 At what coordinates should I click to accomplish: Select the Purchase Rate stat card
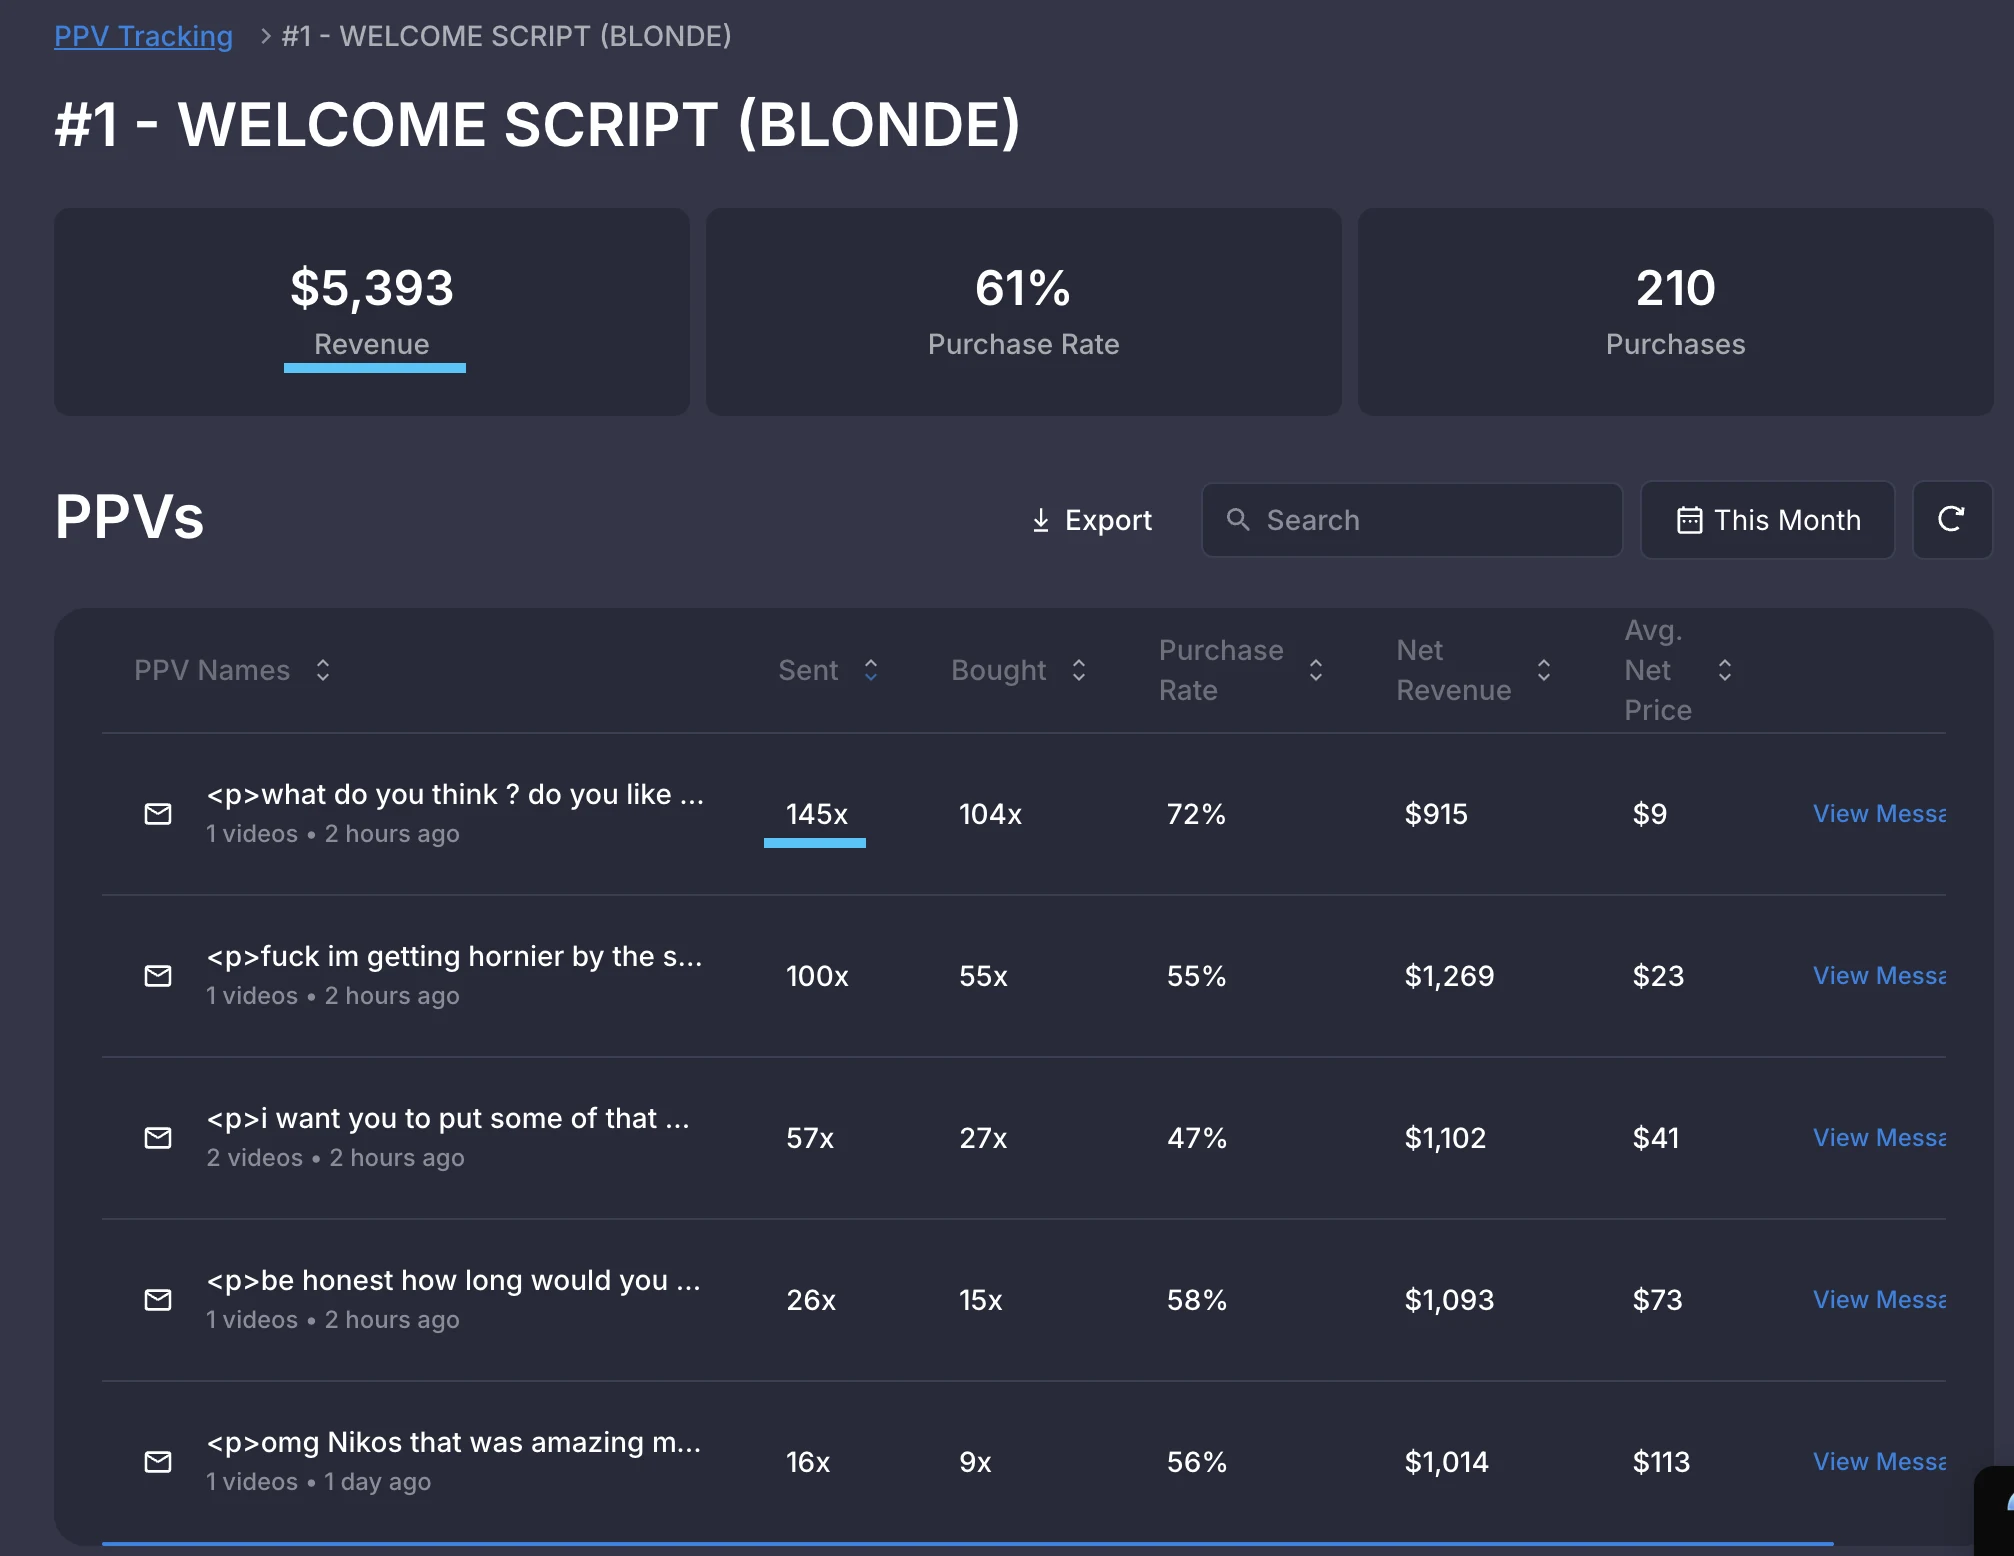point(1024,312)
